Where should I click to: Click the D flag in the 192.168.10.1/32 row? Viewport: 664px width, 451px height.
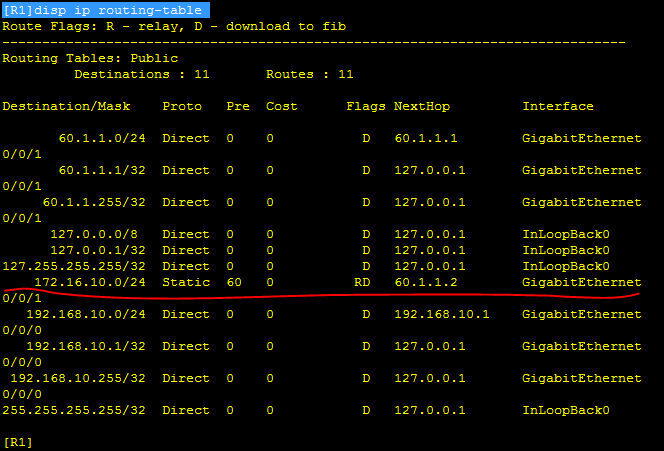[x=366, y=346]
